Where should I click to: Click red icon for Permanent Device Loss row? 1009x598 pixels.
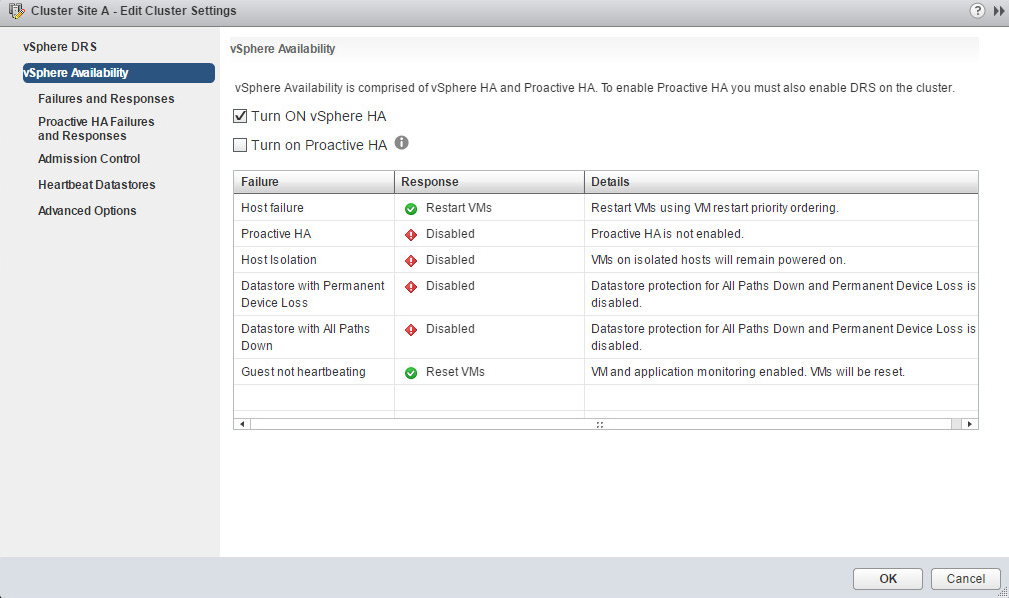[411, 287]
